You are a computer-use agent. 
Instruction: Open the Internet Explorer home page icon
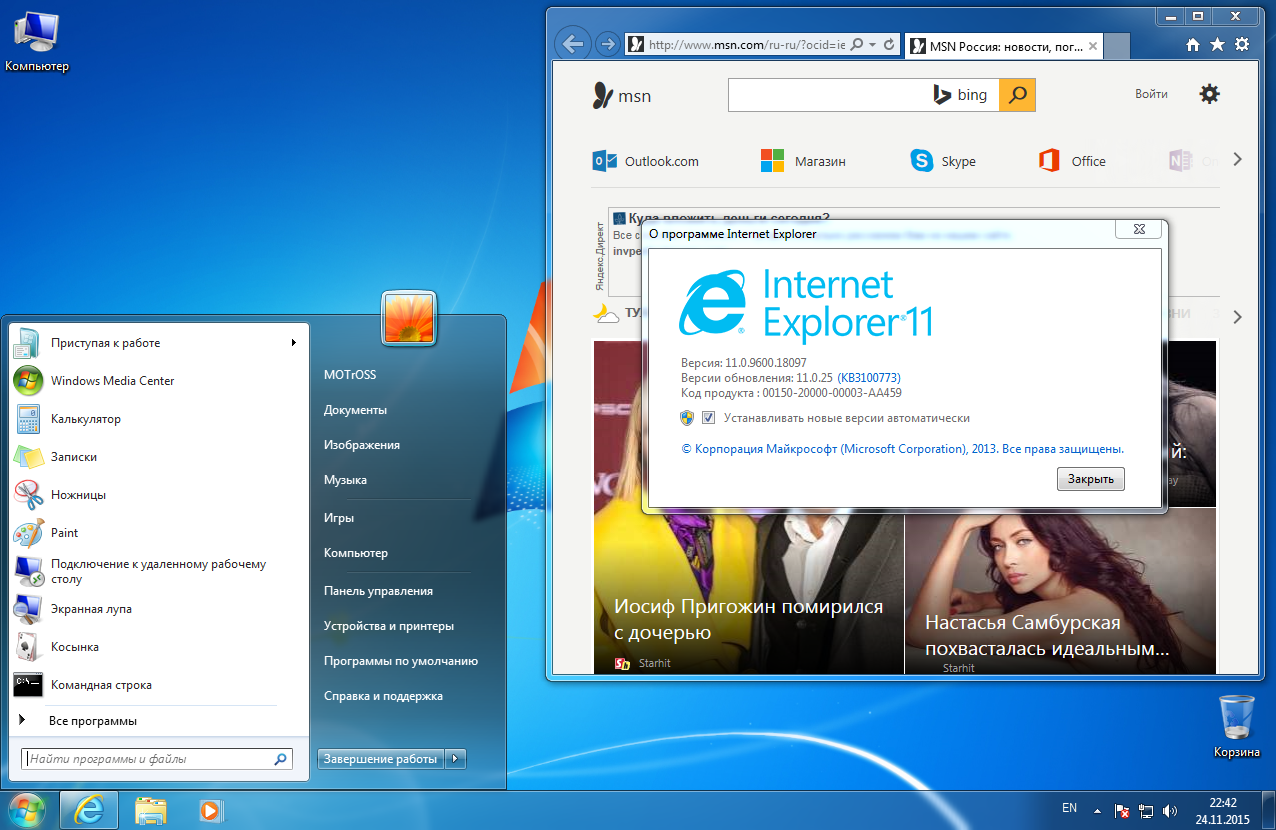click(1192, 44)
